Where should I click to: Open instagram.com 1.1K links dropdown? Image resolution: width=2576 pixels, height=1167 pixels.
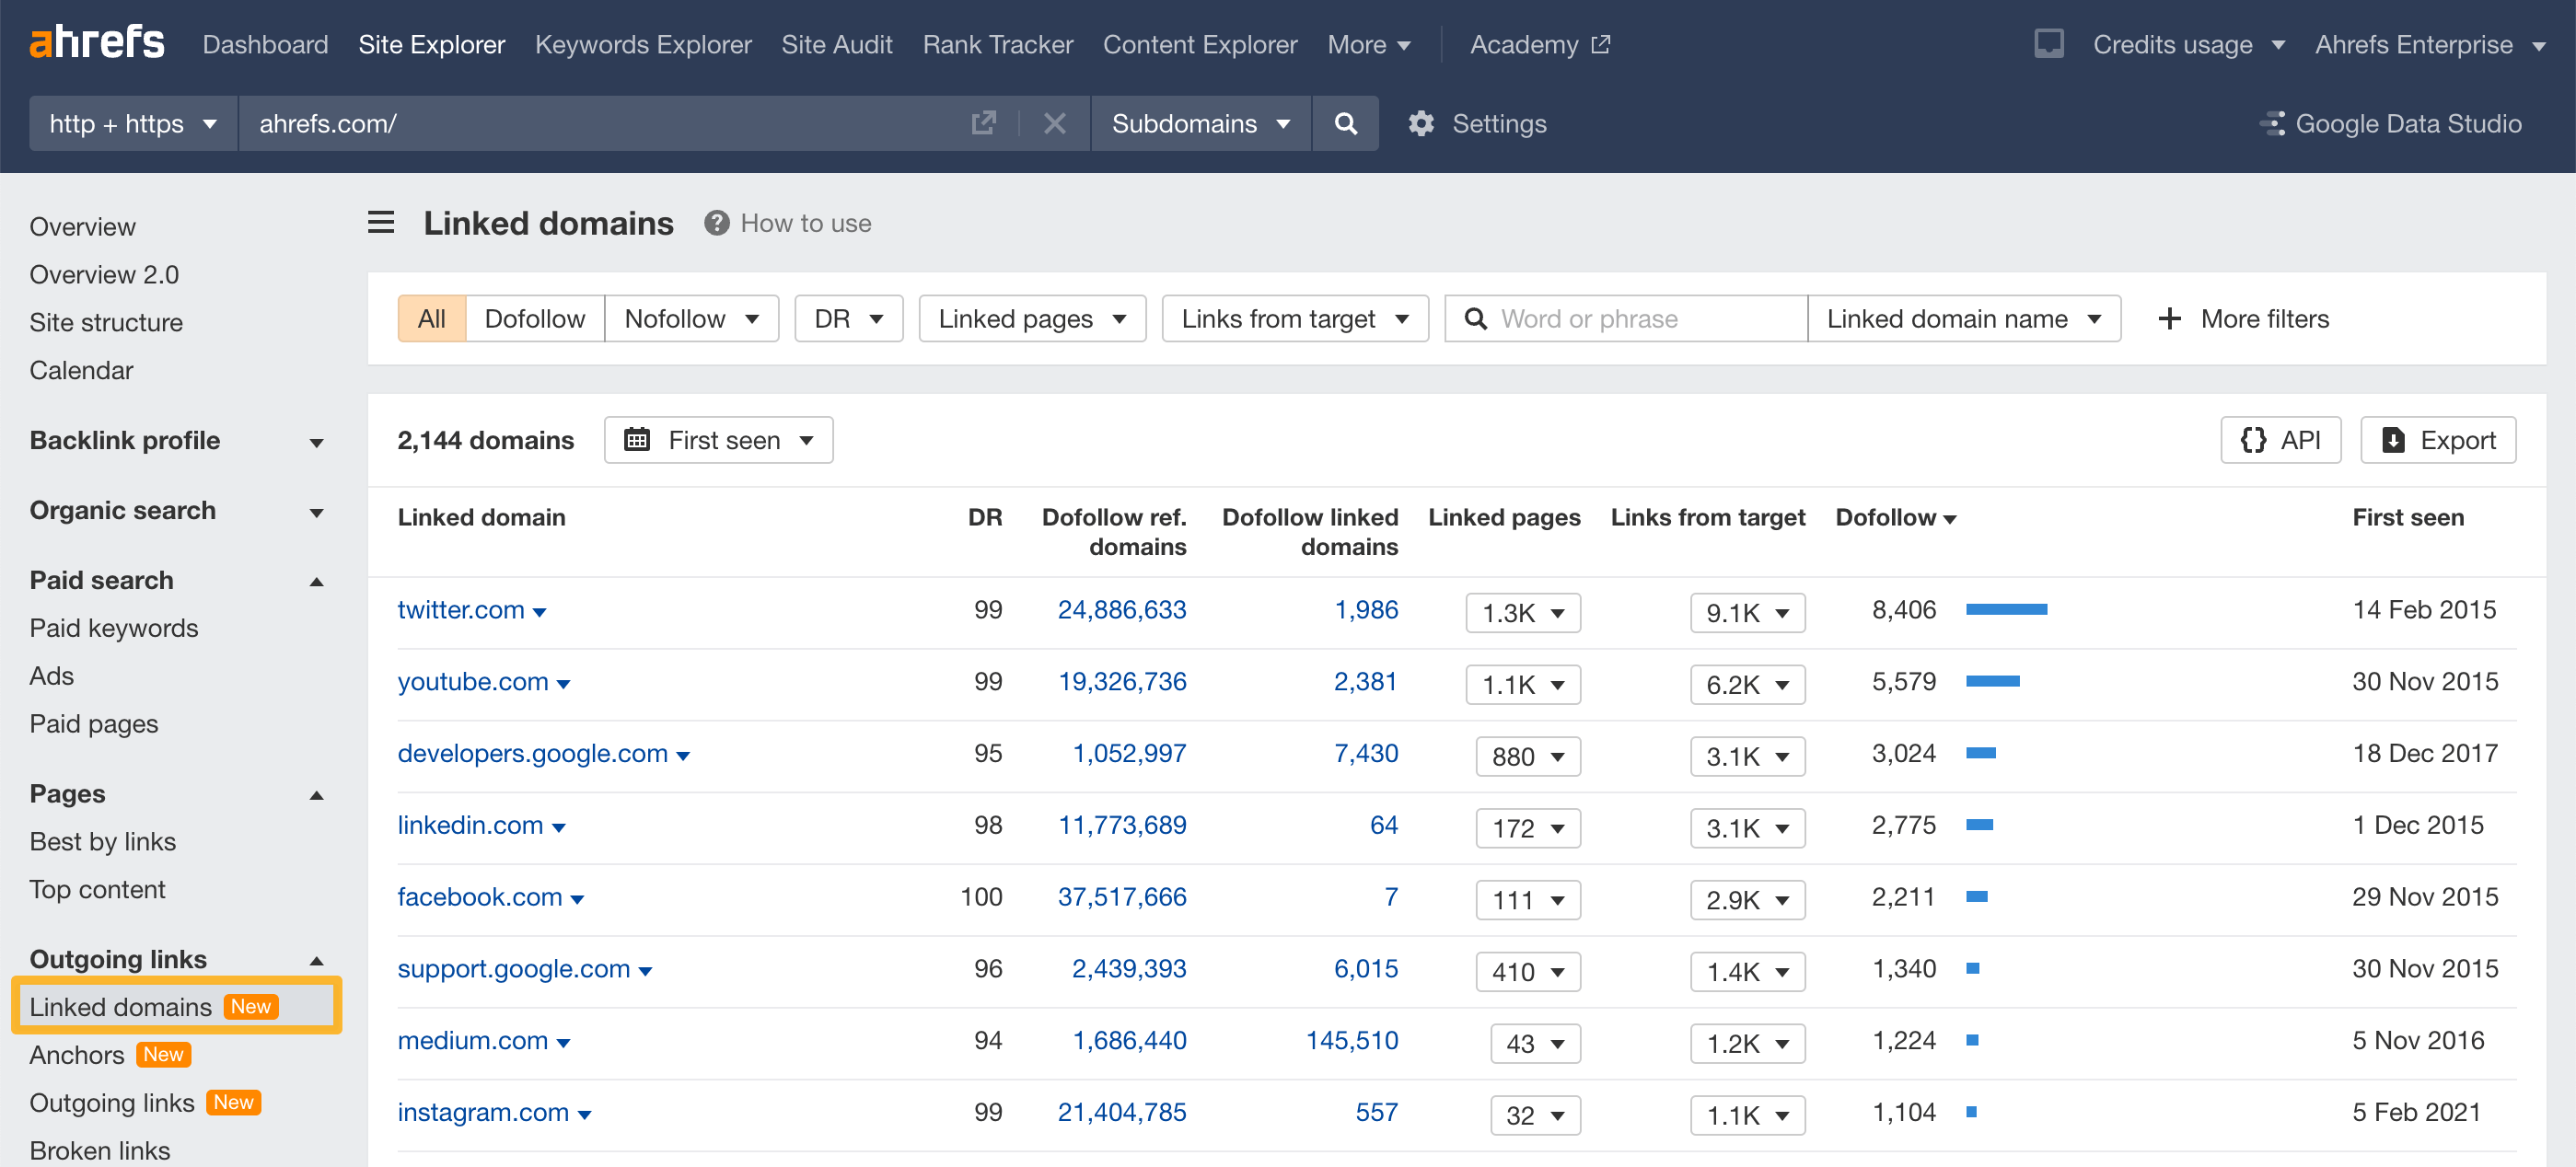(1748, 1115)
